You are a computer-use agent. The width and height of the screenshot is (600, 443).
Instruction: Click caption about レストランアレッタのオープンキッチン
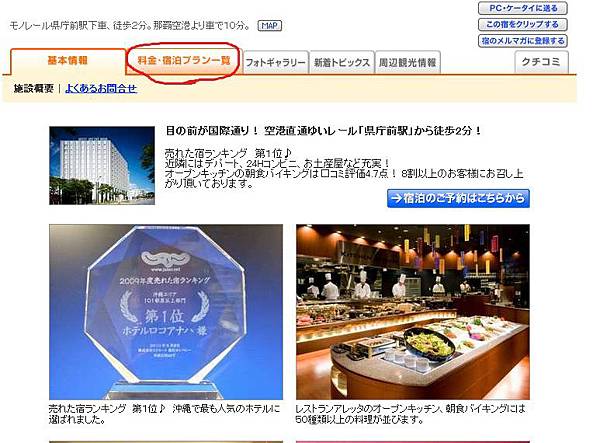tap(410, 414)
